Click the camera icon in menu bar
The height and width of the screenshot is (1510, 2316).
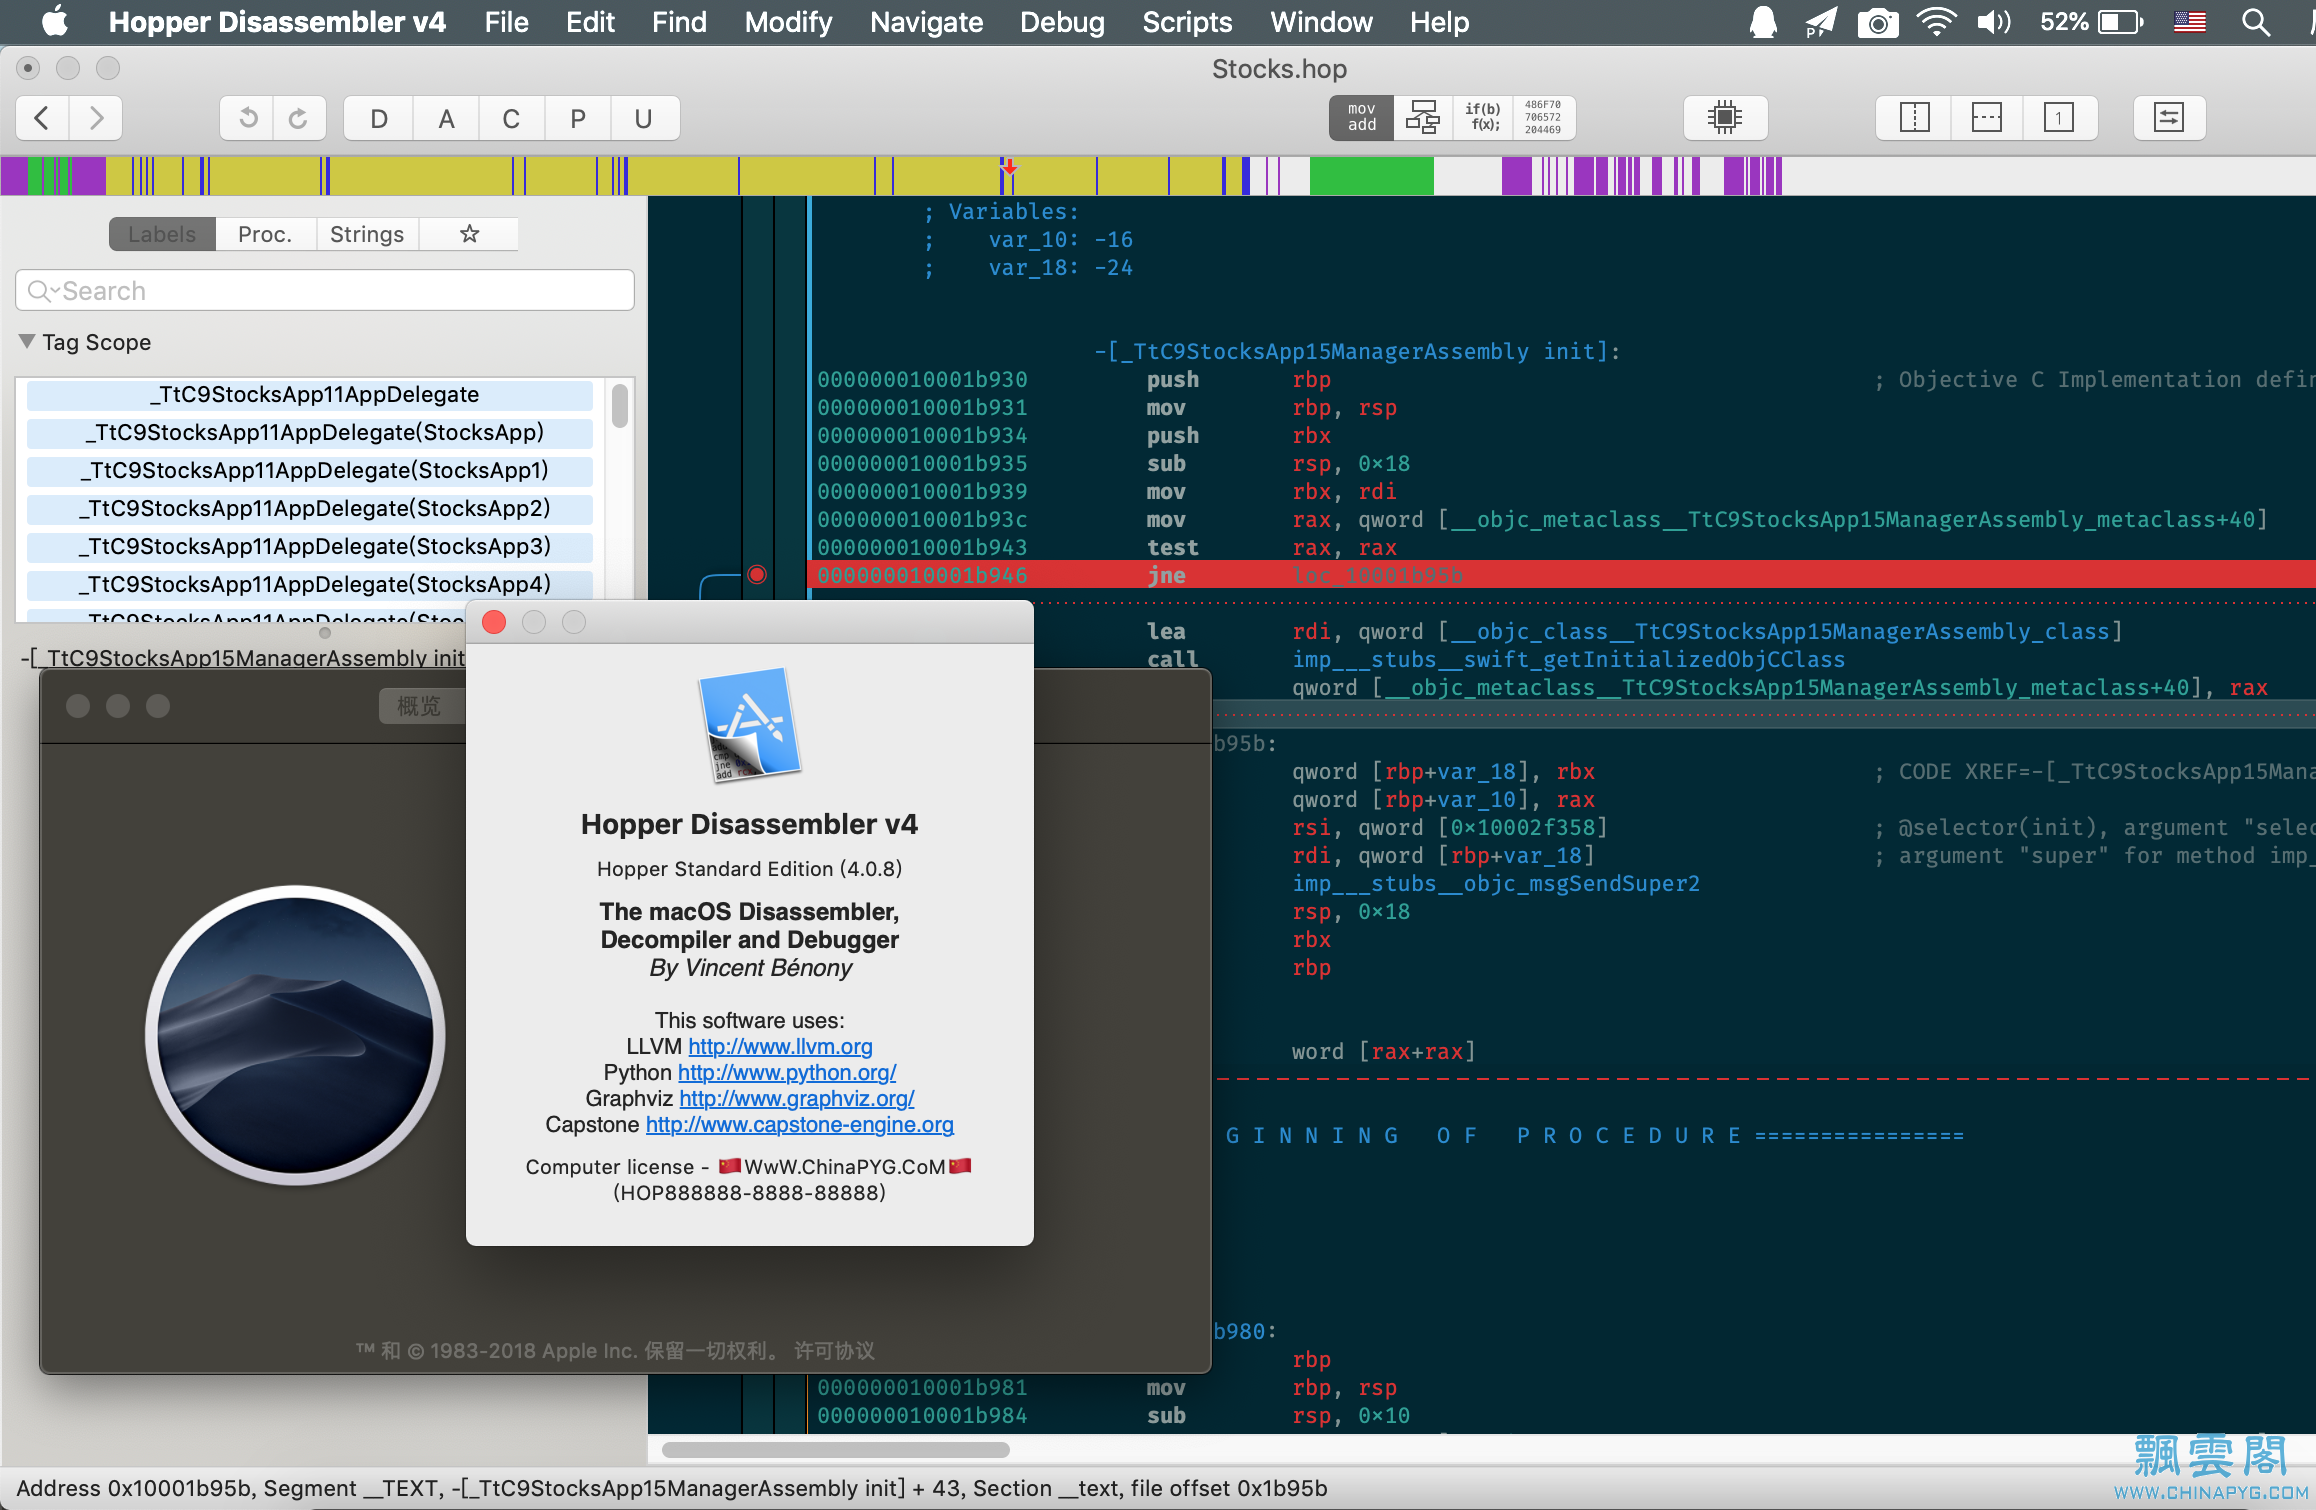1878,22
